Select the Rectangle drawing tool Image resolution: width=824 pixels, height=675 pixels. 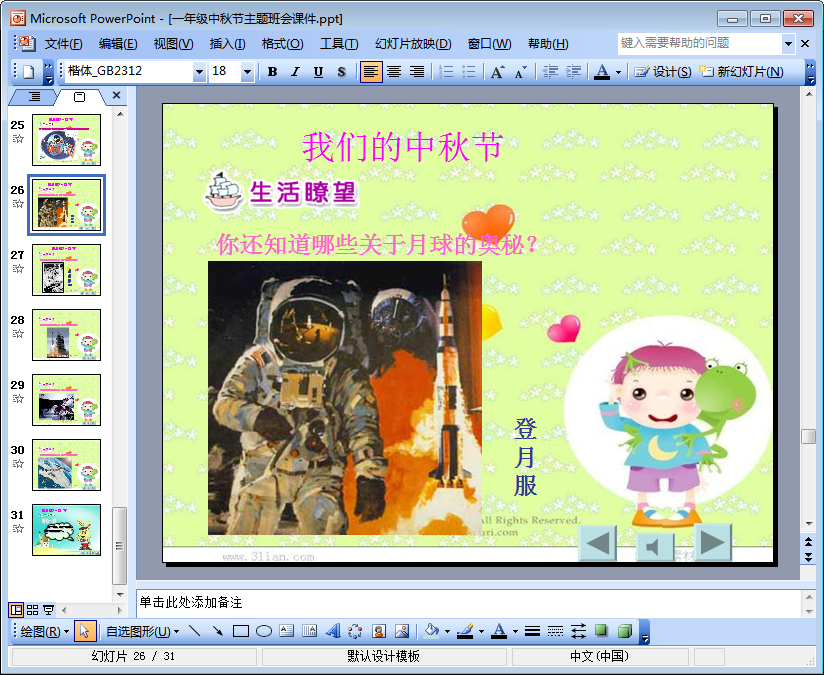click(x=241, y=631)
